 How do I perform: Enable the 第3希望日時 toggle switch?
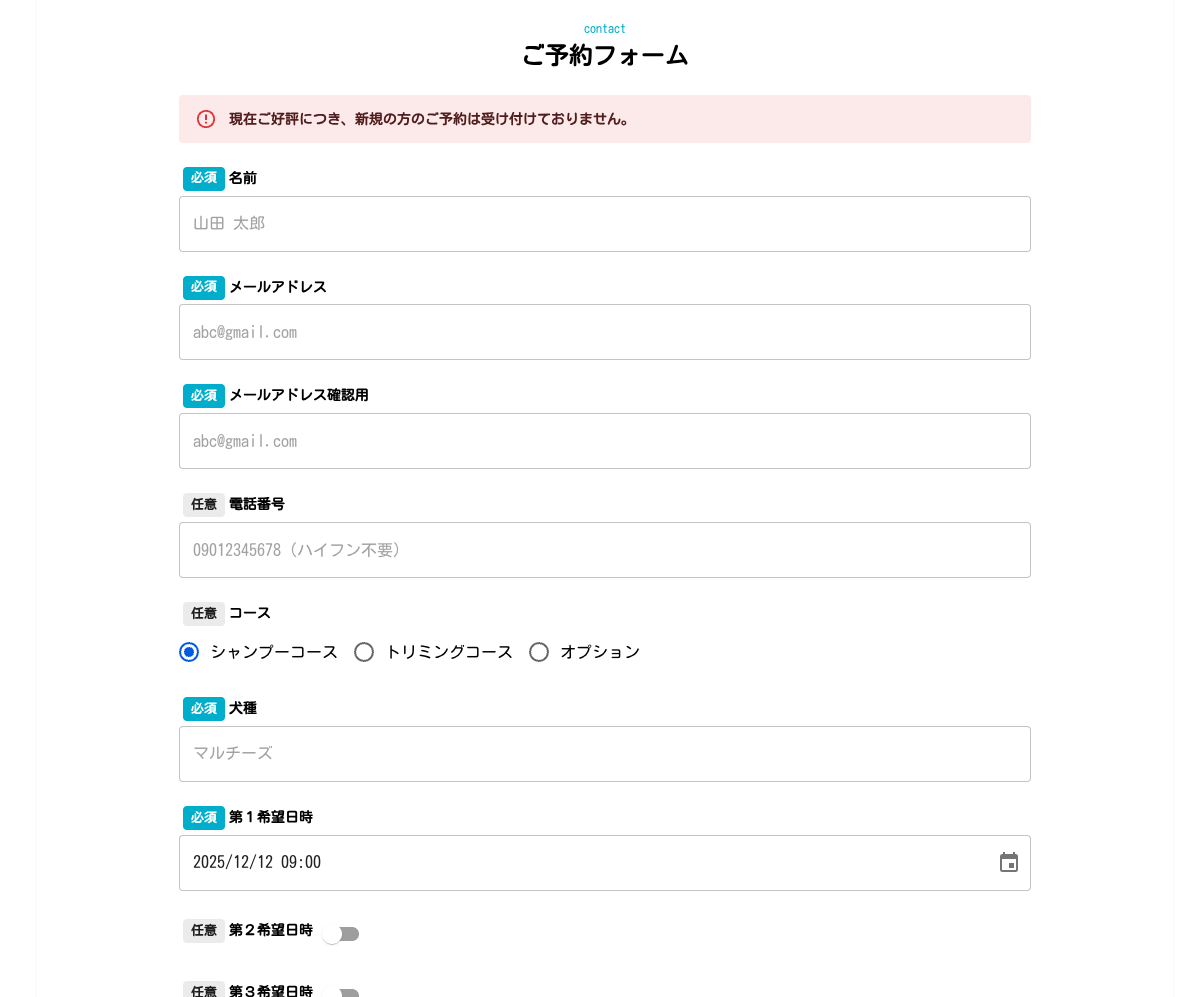[x=342, y=993]
